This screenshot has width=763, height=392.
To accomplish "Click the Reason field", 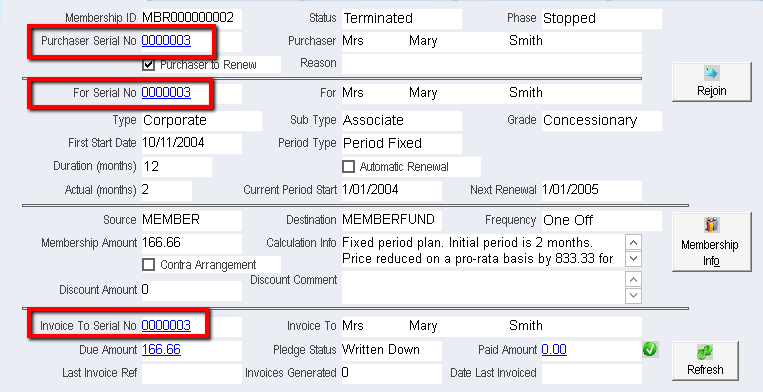I will (x=491, y=64).
